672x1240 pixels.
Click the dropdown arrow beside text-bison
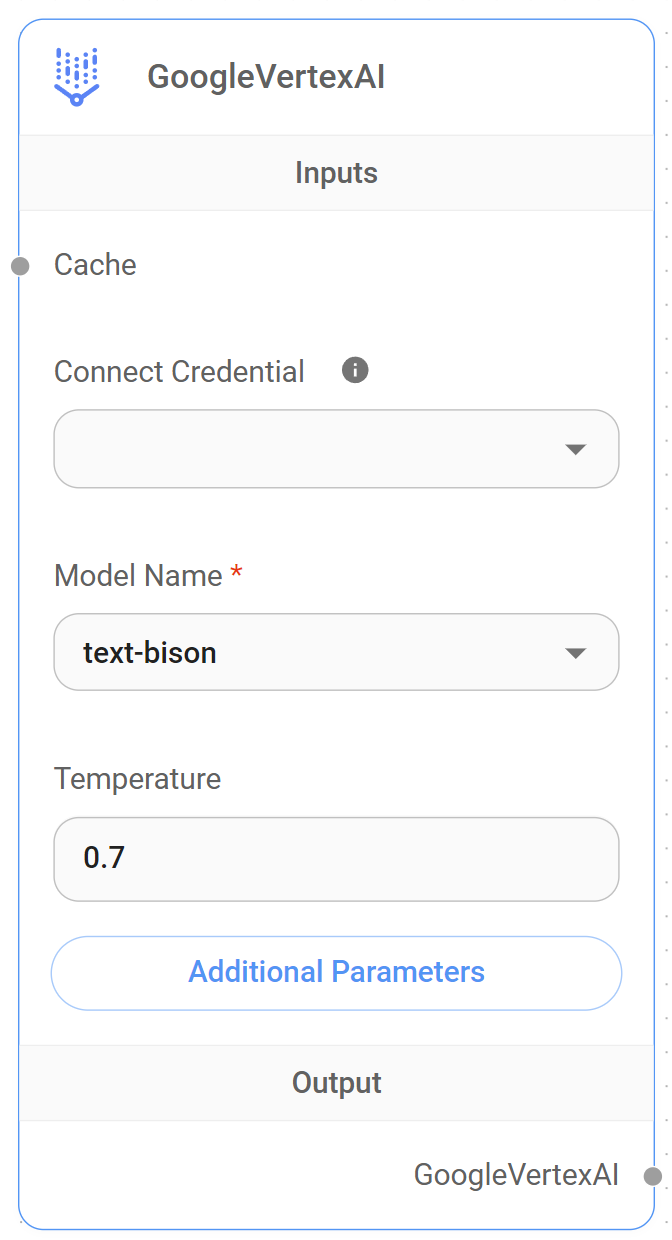tap(577, 652)
